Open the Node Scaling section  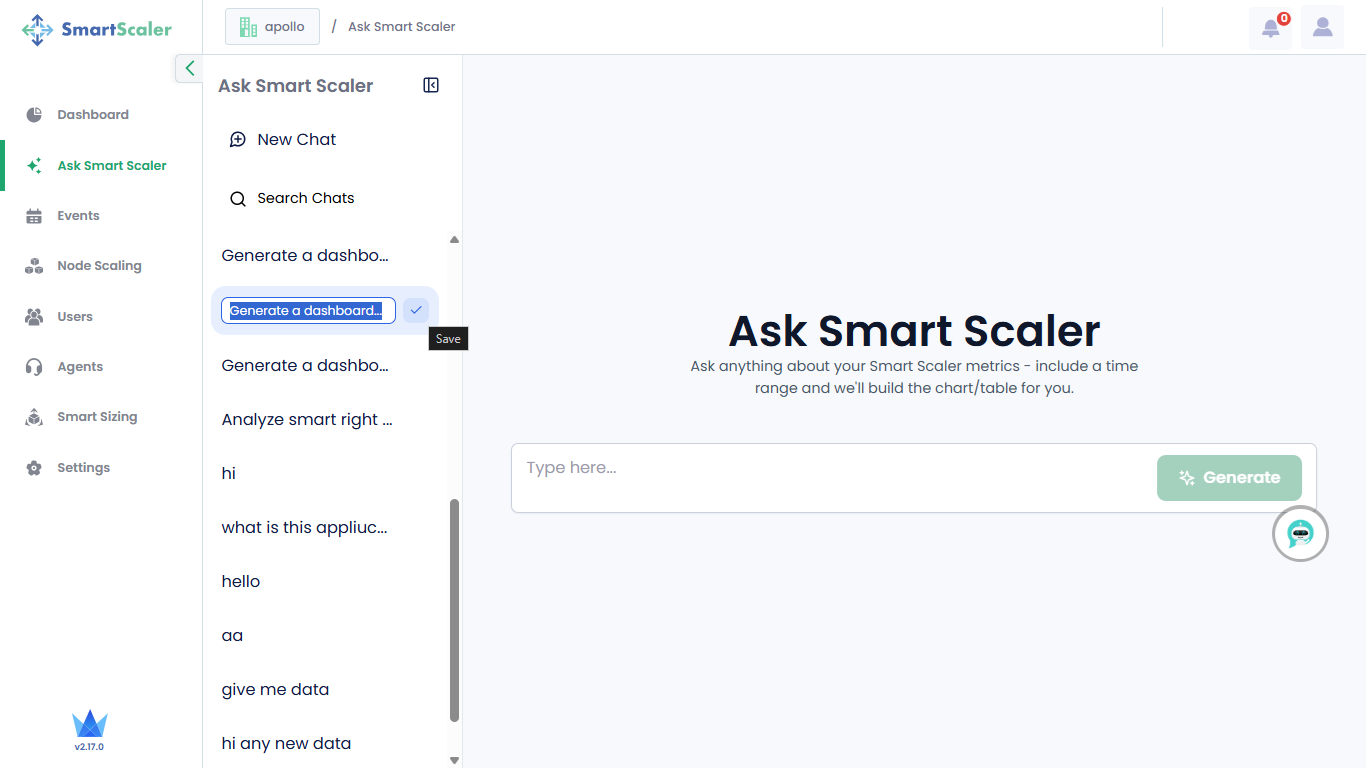(99, 266)
